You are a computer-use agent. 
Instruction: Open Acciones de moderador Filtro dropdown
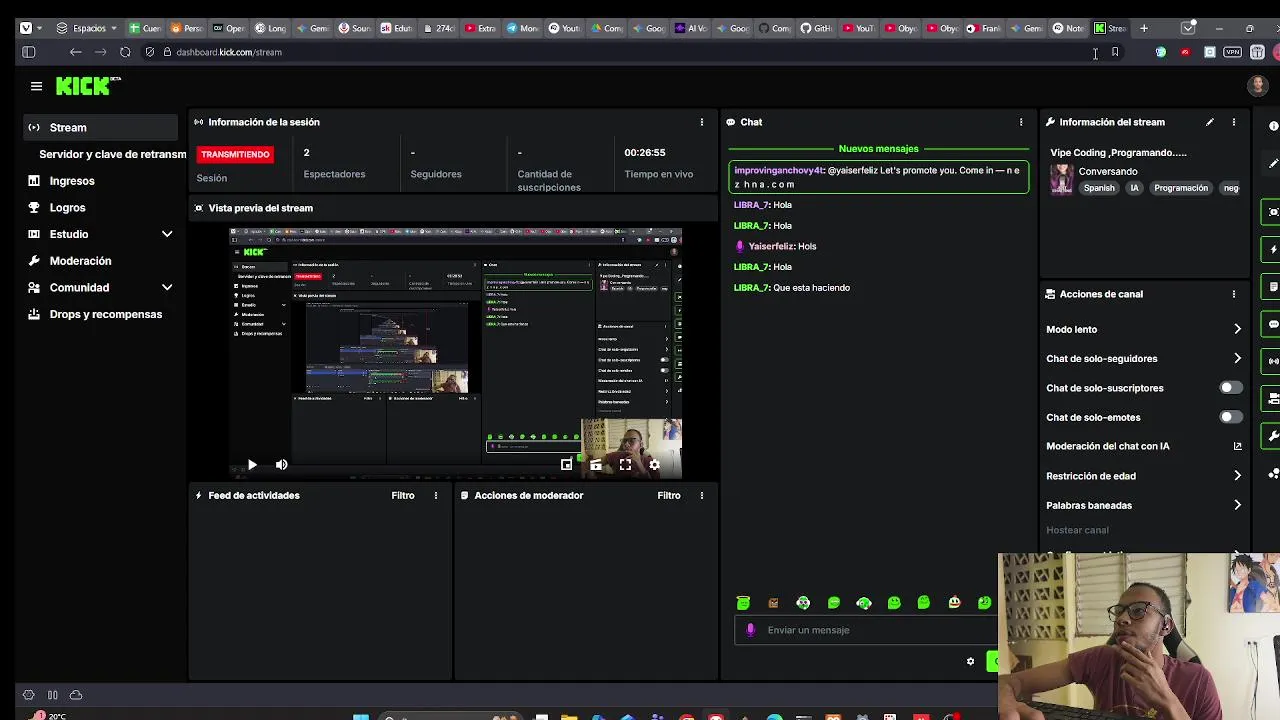click(x=669, y=495)
